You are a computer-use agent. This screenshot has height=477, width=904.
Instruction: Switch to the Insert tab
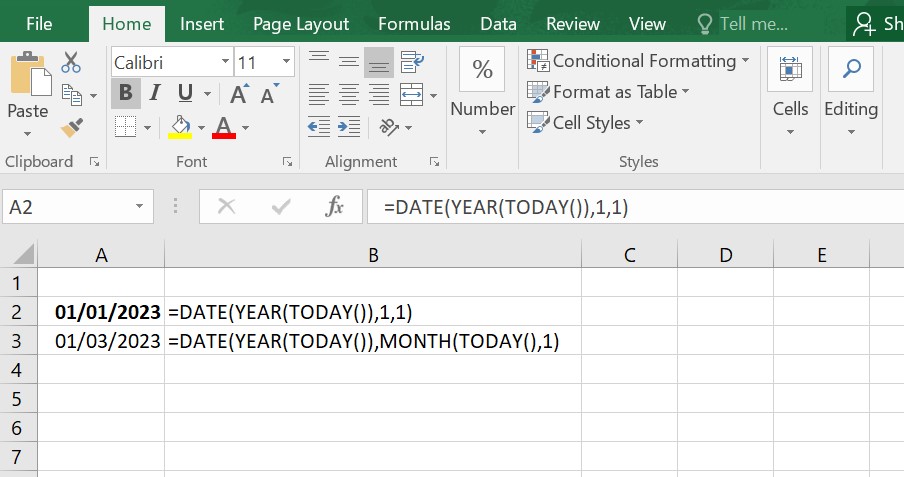(202, 24)
